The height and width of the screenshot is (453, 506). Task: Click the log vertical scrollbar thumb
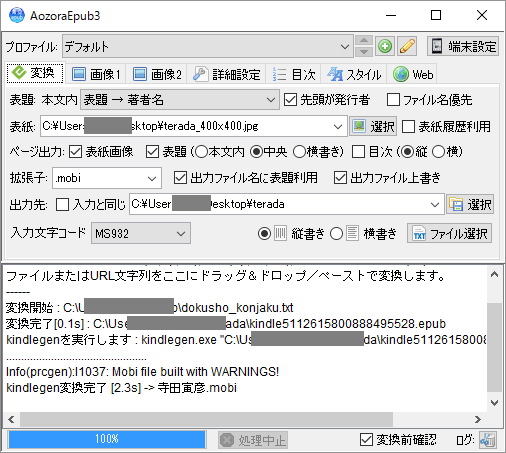[x=494, y=347]
